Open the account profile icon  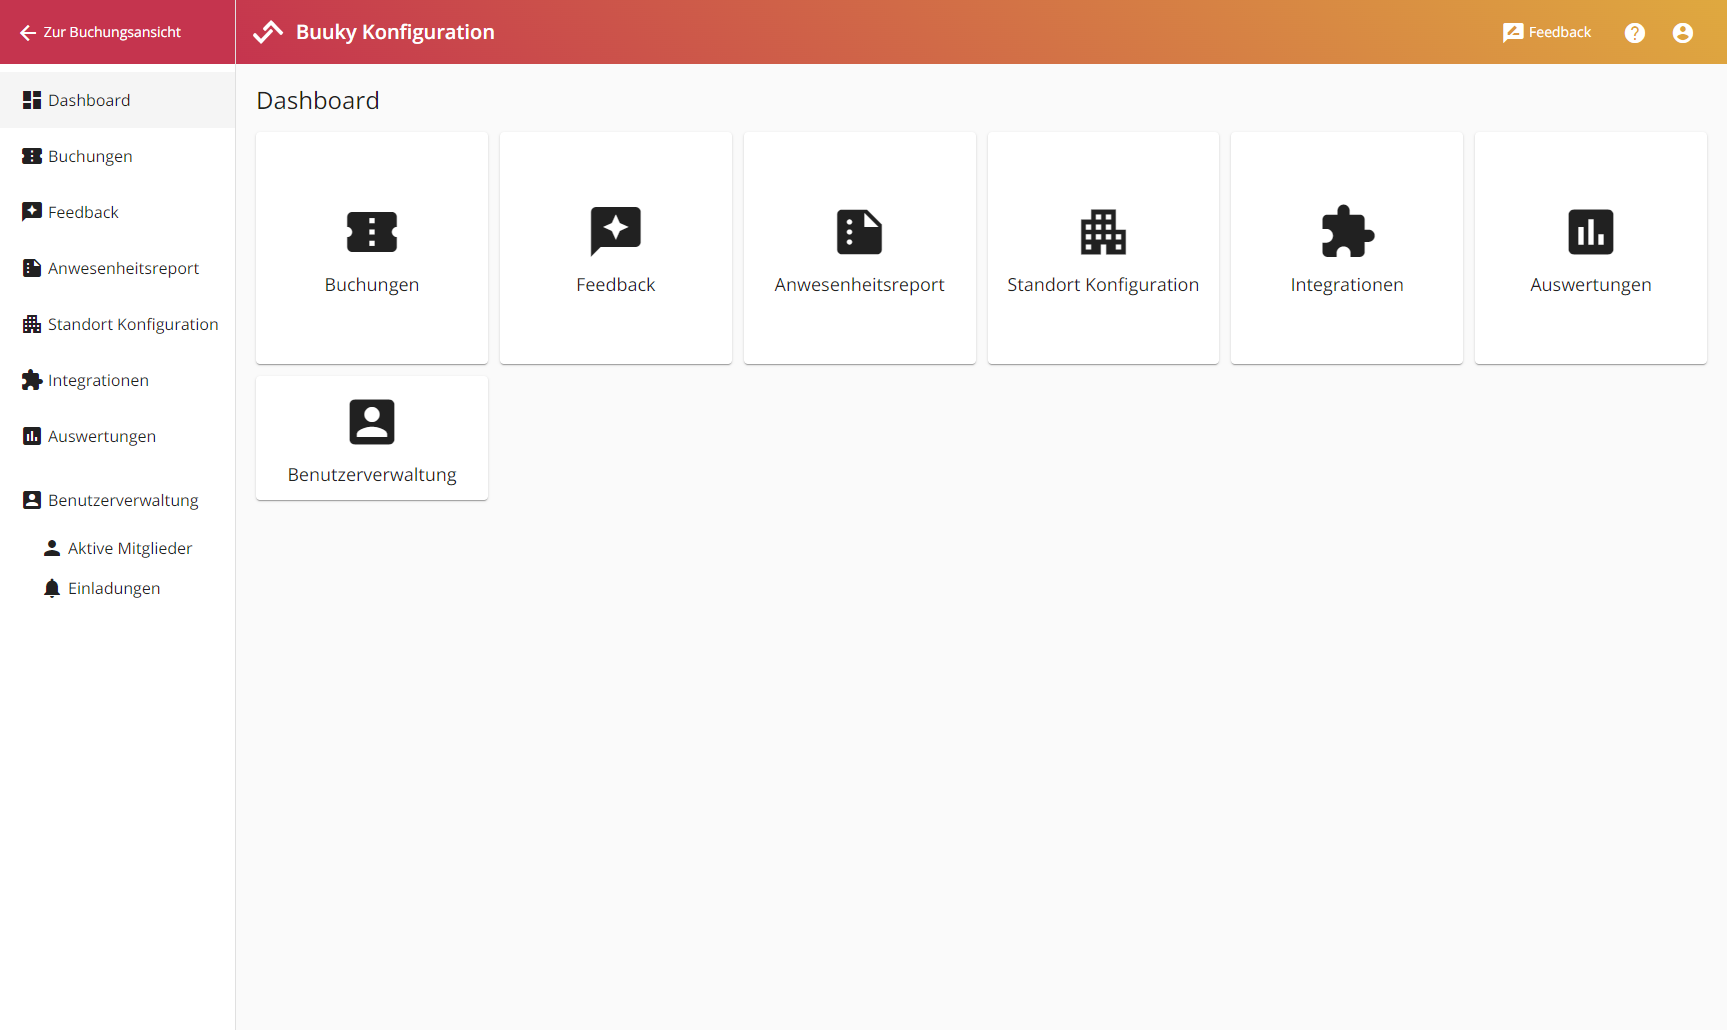(1682, 31)
